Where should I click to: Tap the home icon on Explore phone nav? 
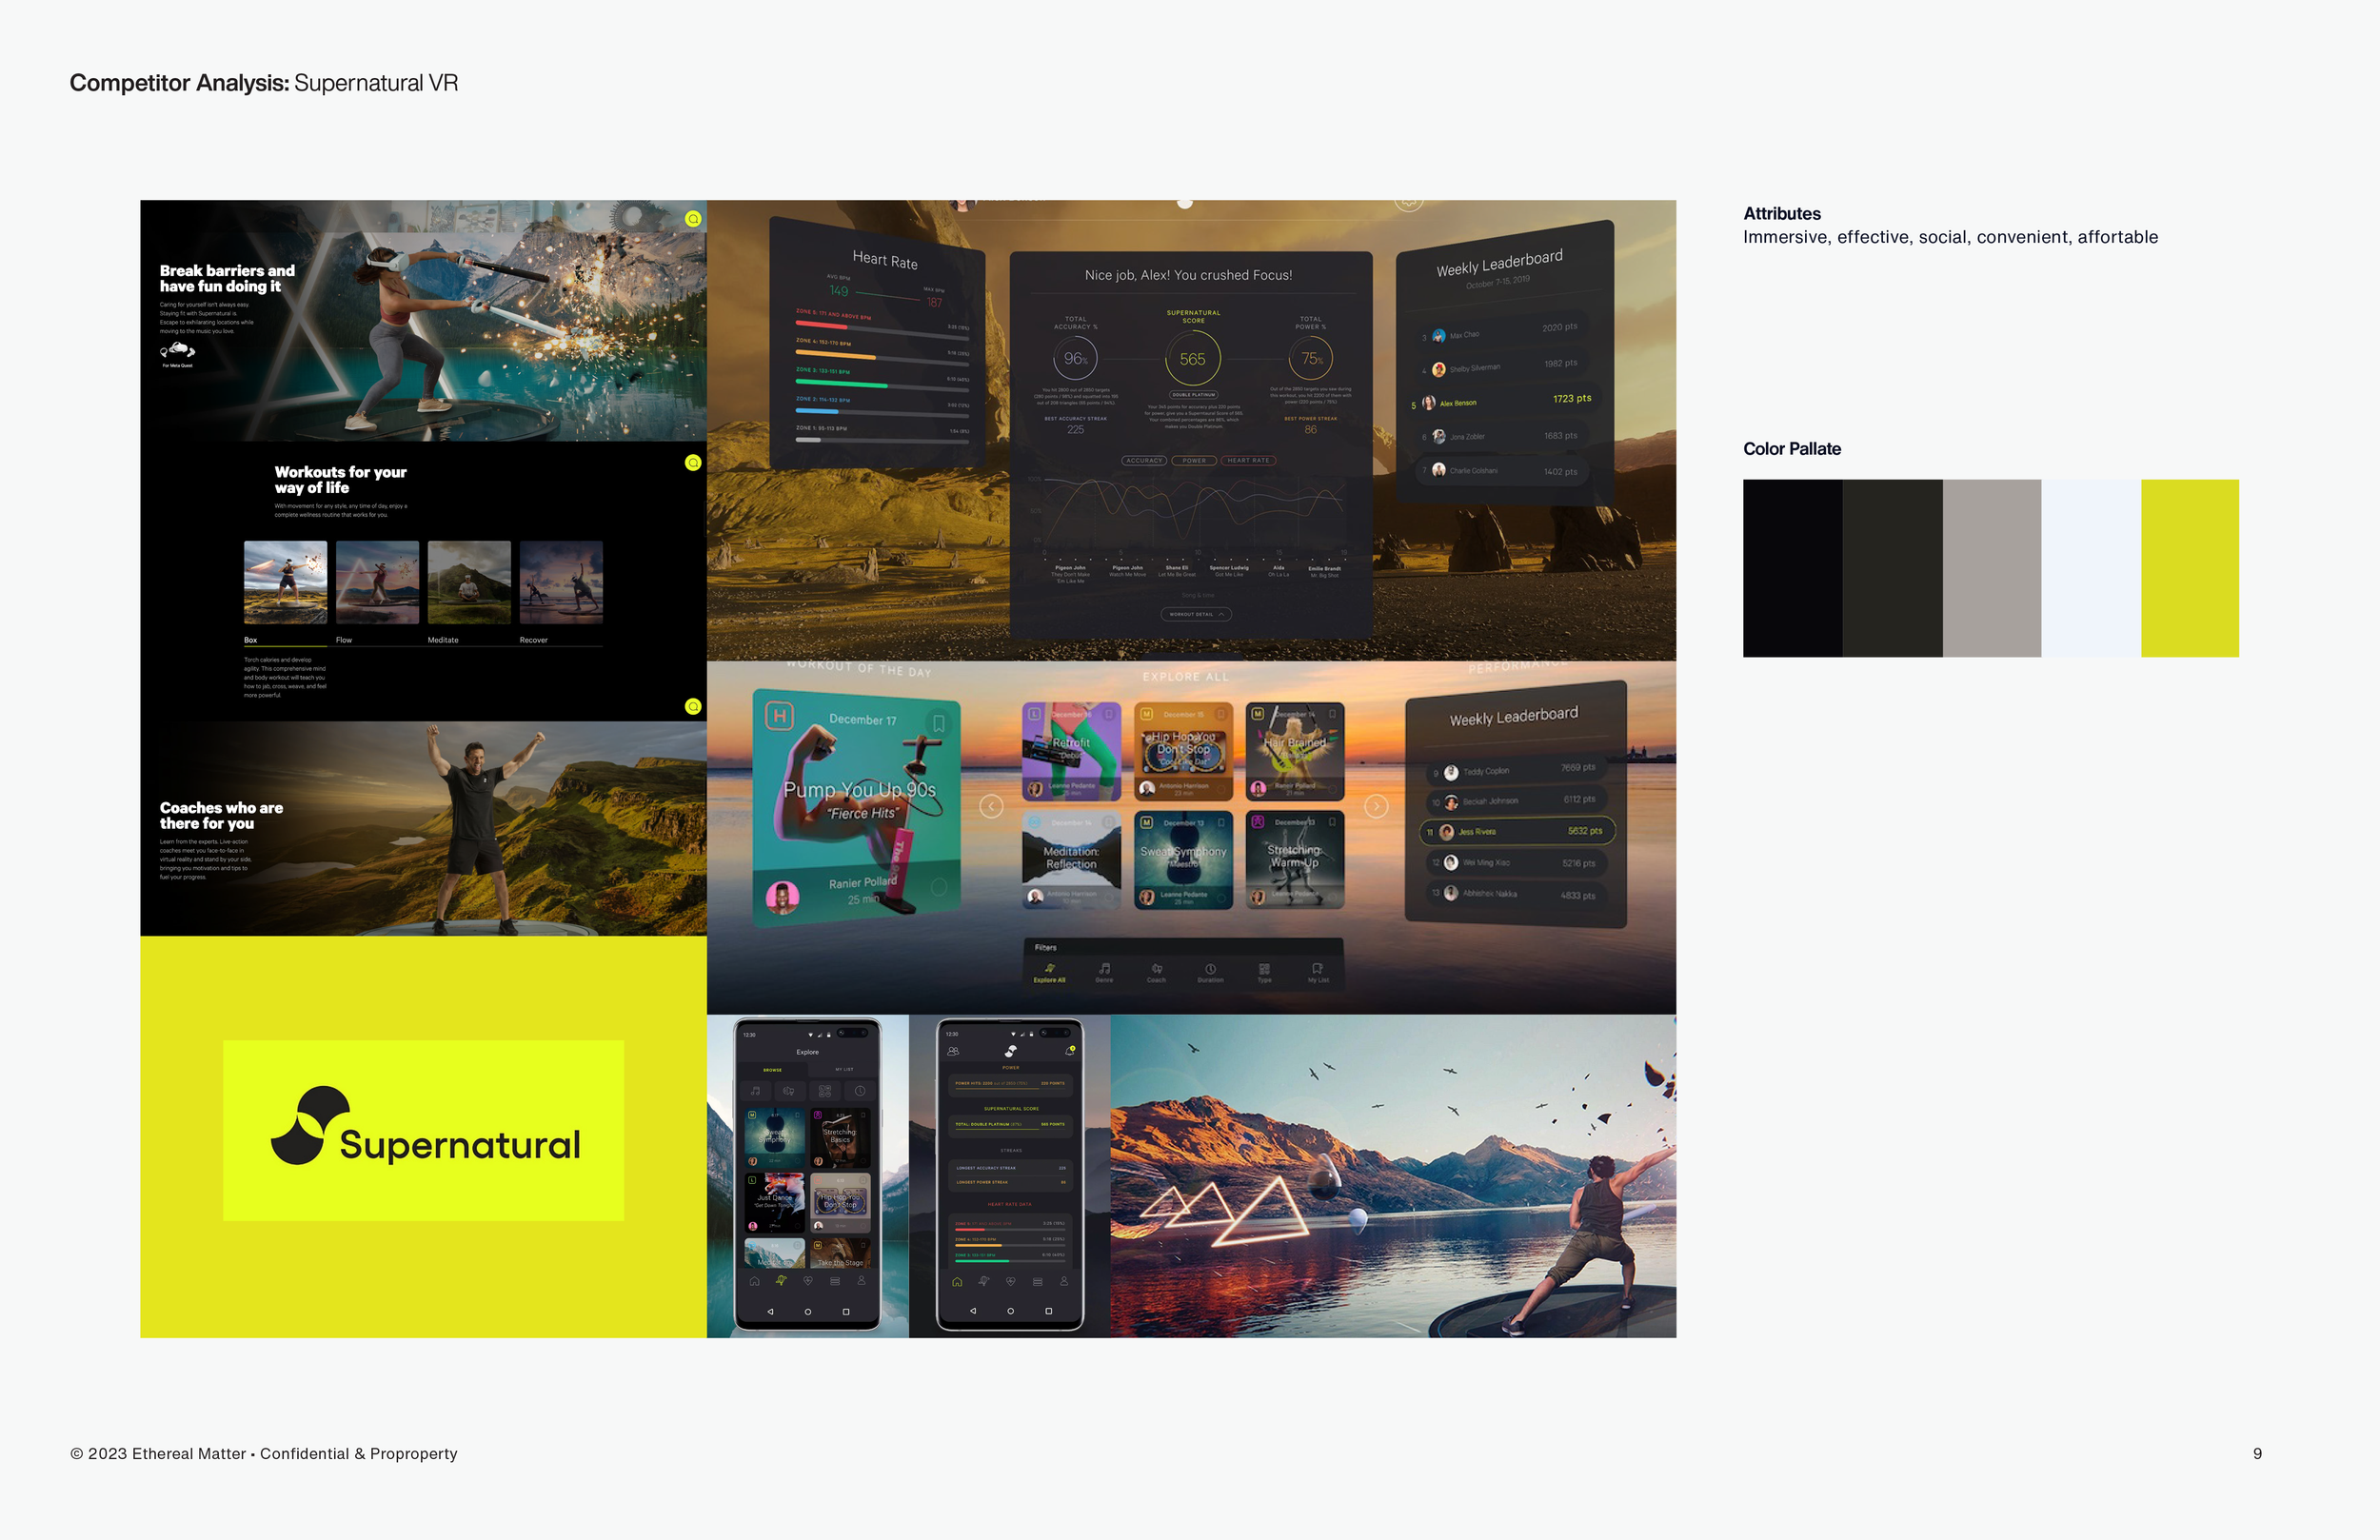click(x=754, y=1281)
